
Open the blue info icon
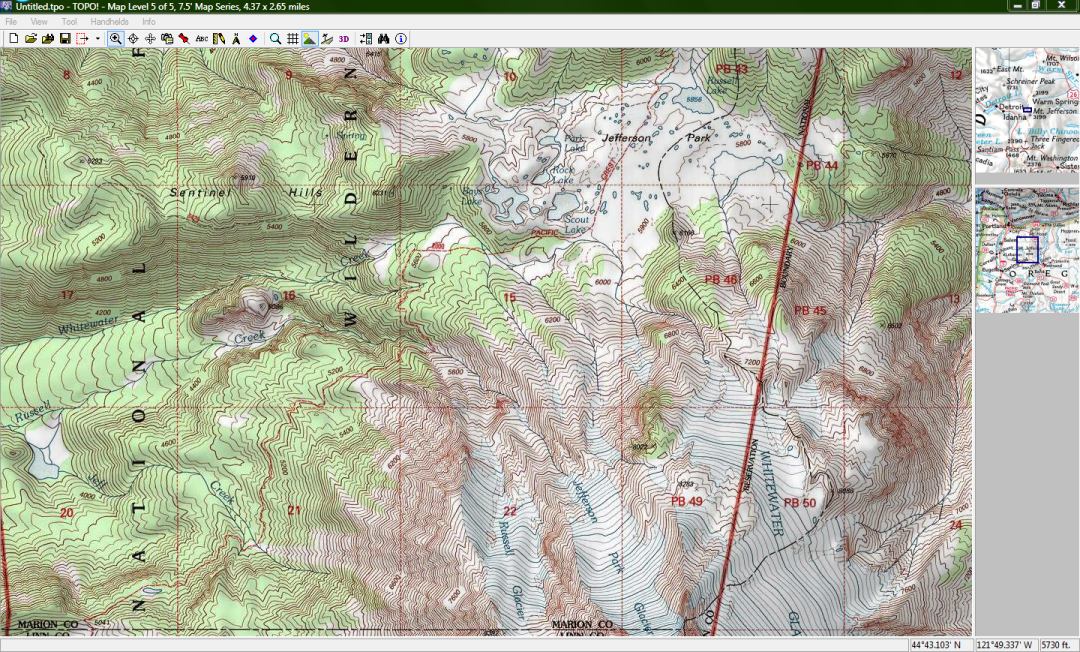(x=400, y=39)
